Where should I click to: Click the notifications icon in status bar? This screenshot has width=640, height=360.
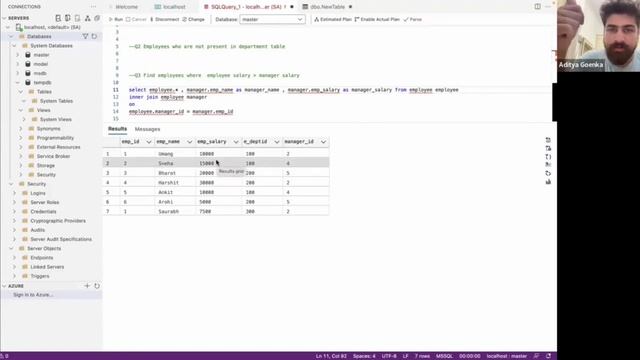(x=548, y=356)
